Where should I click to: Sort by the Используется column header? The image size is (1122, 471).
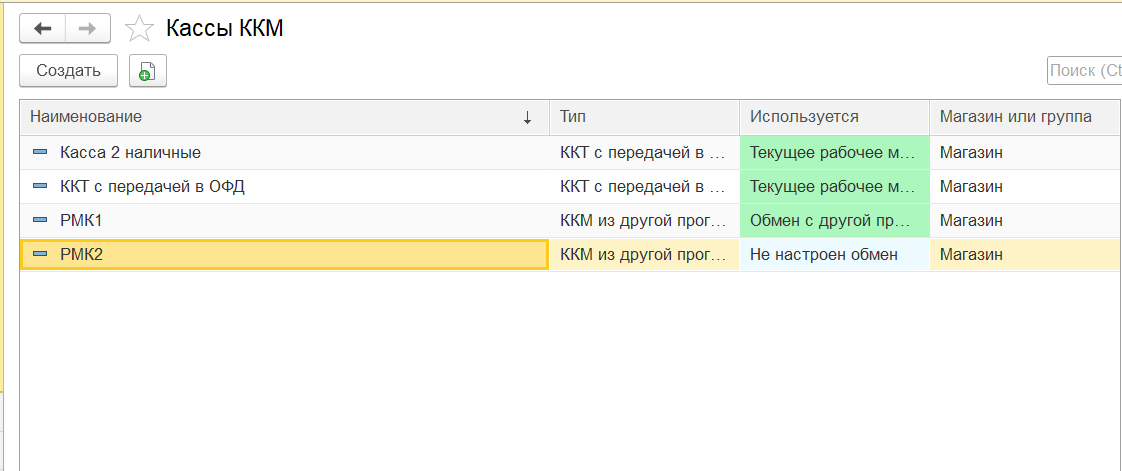click(835, 117)
